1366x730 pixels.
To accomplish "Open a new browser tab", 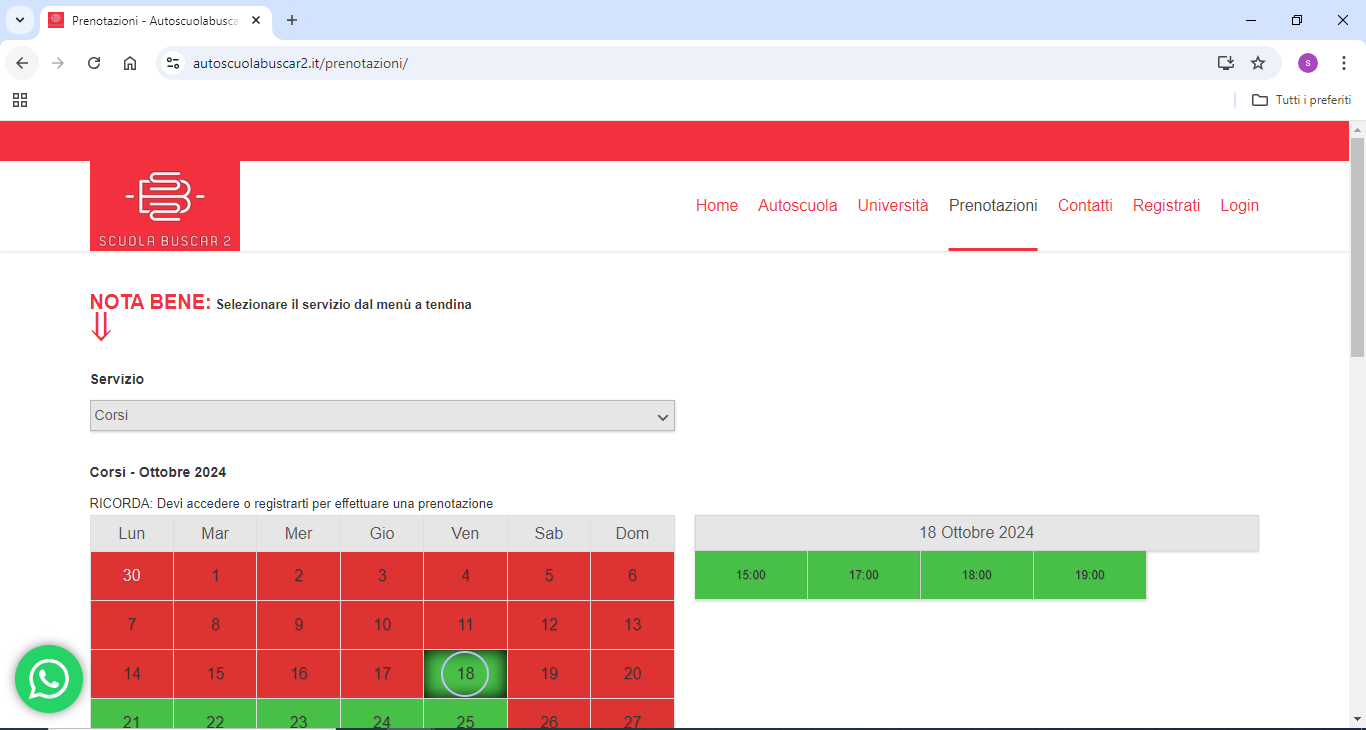I will (x=292, y=20).
